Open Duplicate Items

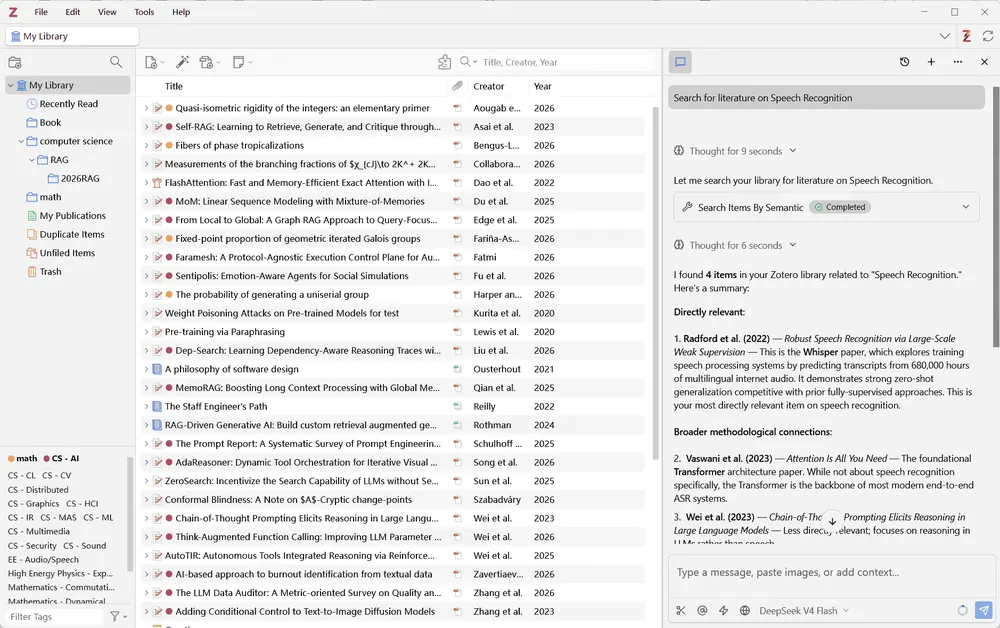coord(72,234)
